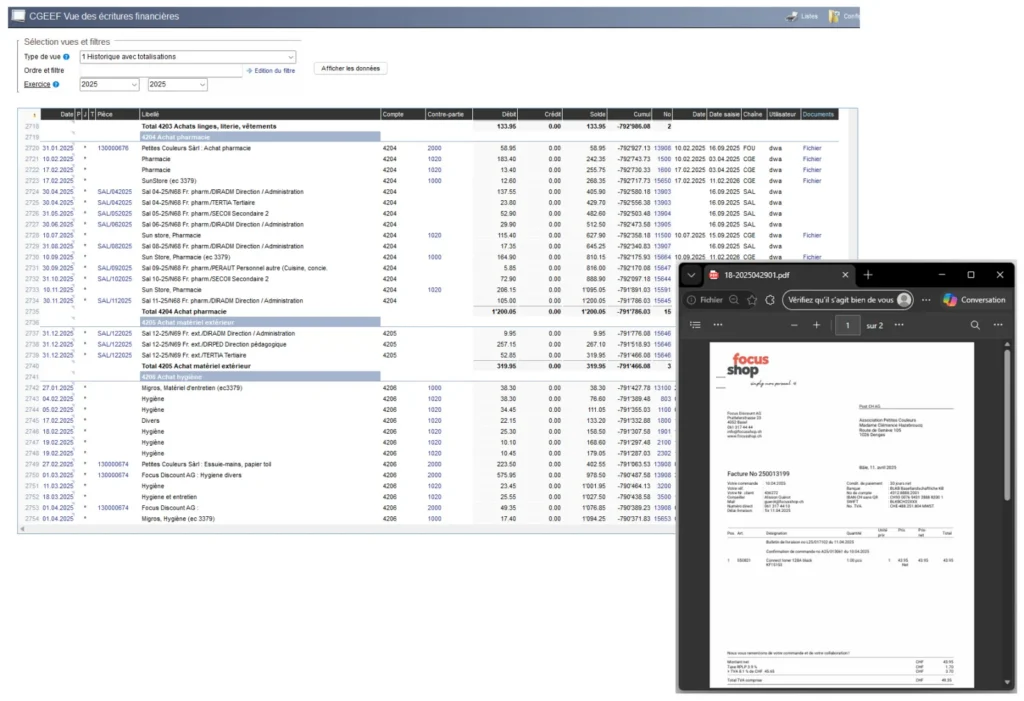Viewport: 1024px width, 701px height.
Task: Add a new tab in the PDF viewer
Action: coord(868,275)
